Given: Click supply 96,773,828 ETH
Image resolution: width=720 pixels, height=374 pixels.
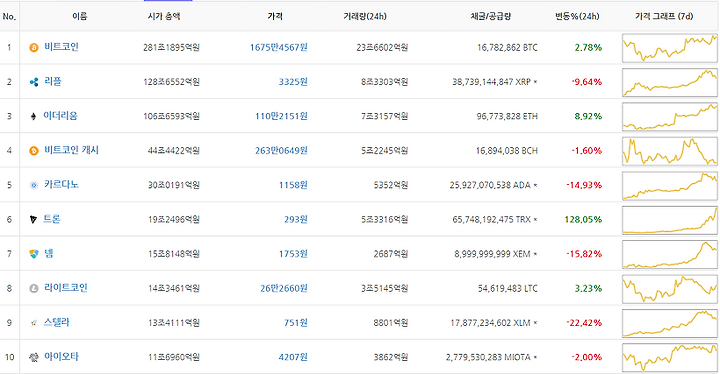Looking at the screenshot, I should (507, 116).
